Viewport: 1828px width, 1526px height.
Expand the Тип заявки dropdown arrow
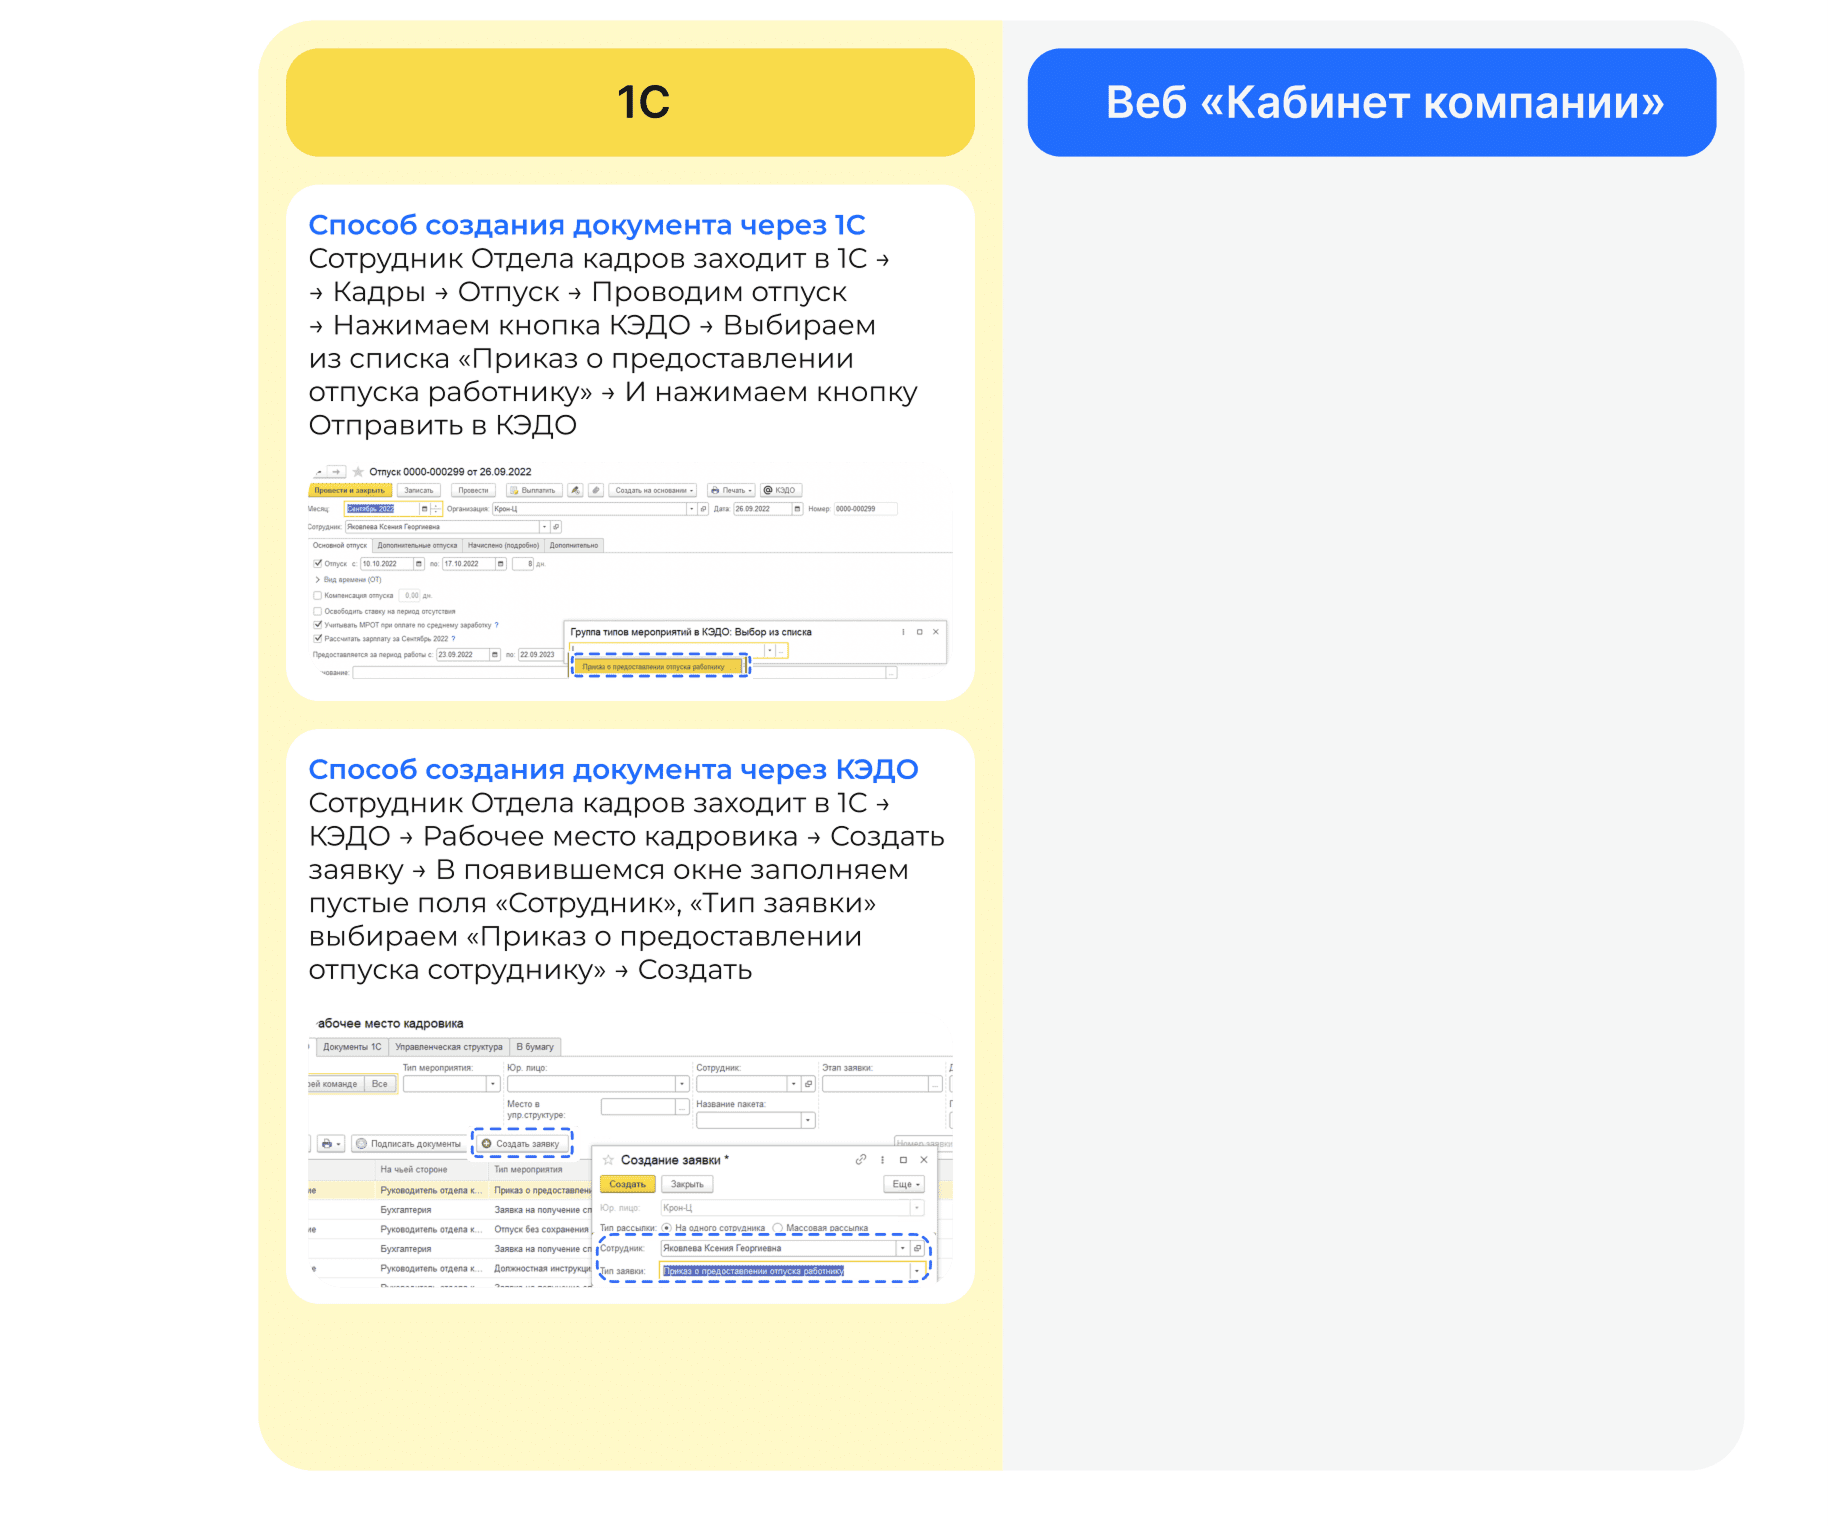point(916,1271)
